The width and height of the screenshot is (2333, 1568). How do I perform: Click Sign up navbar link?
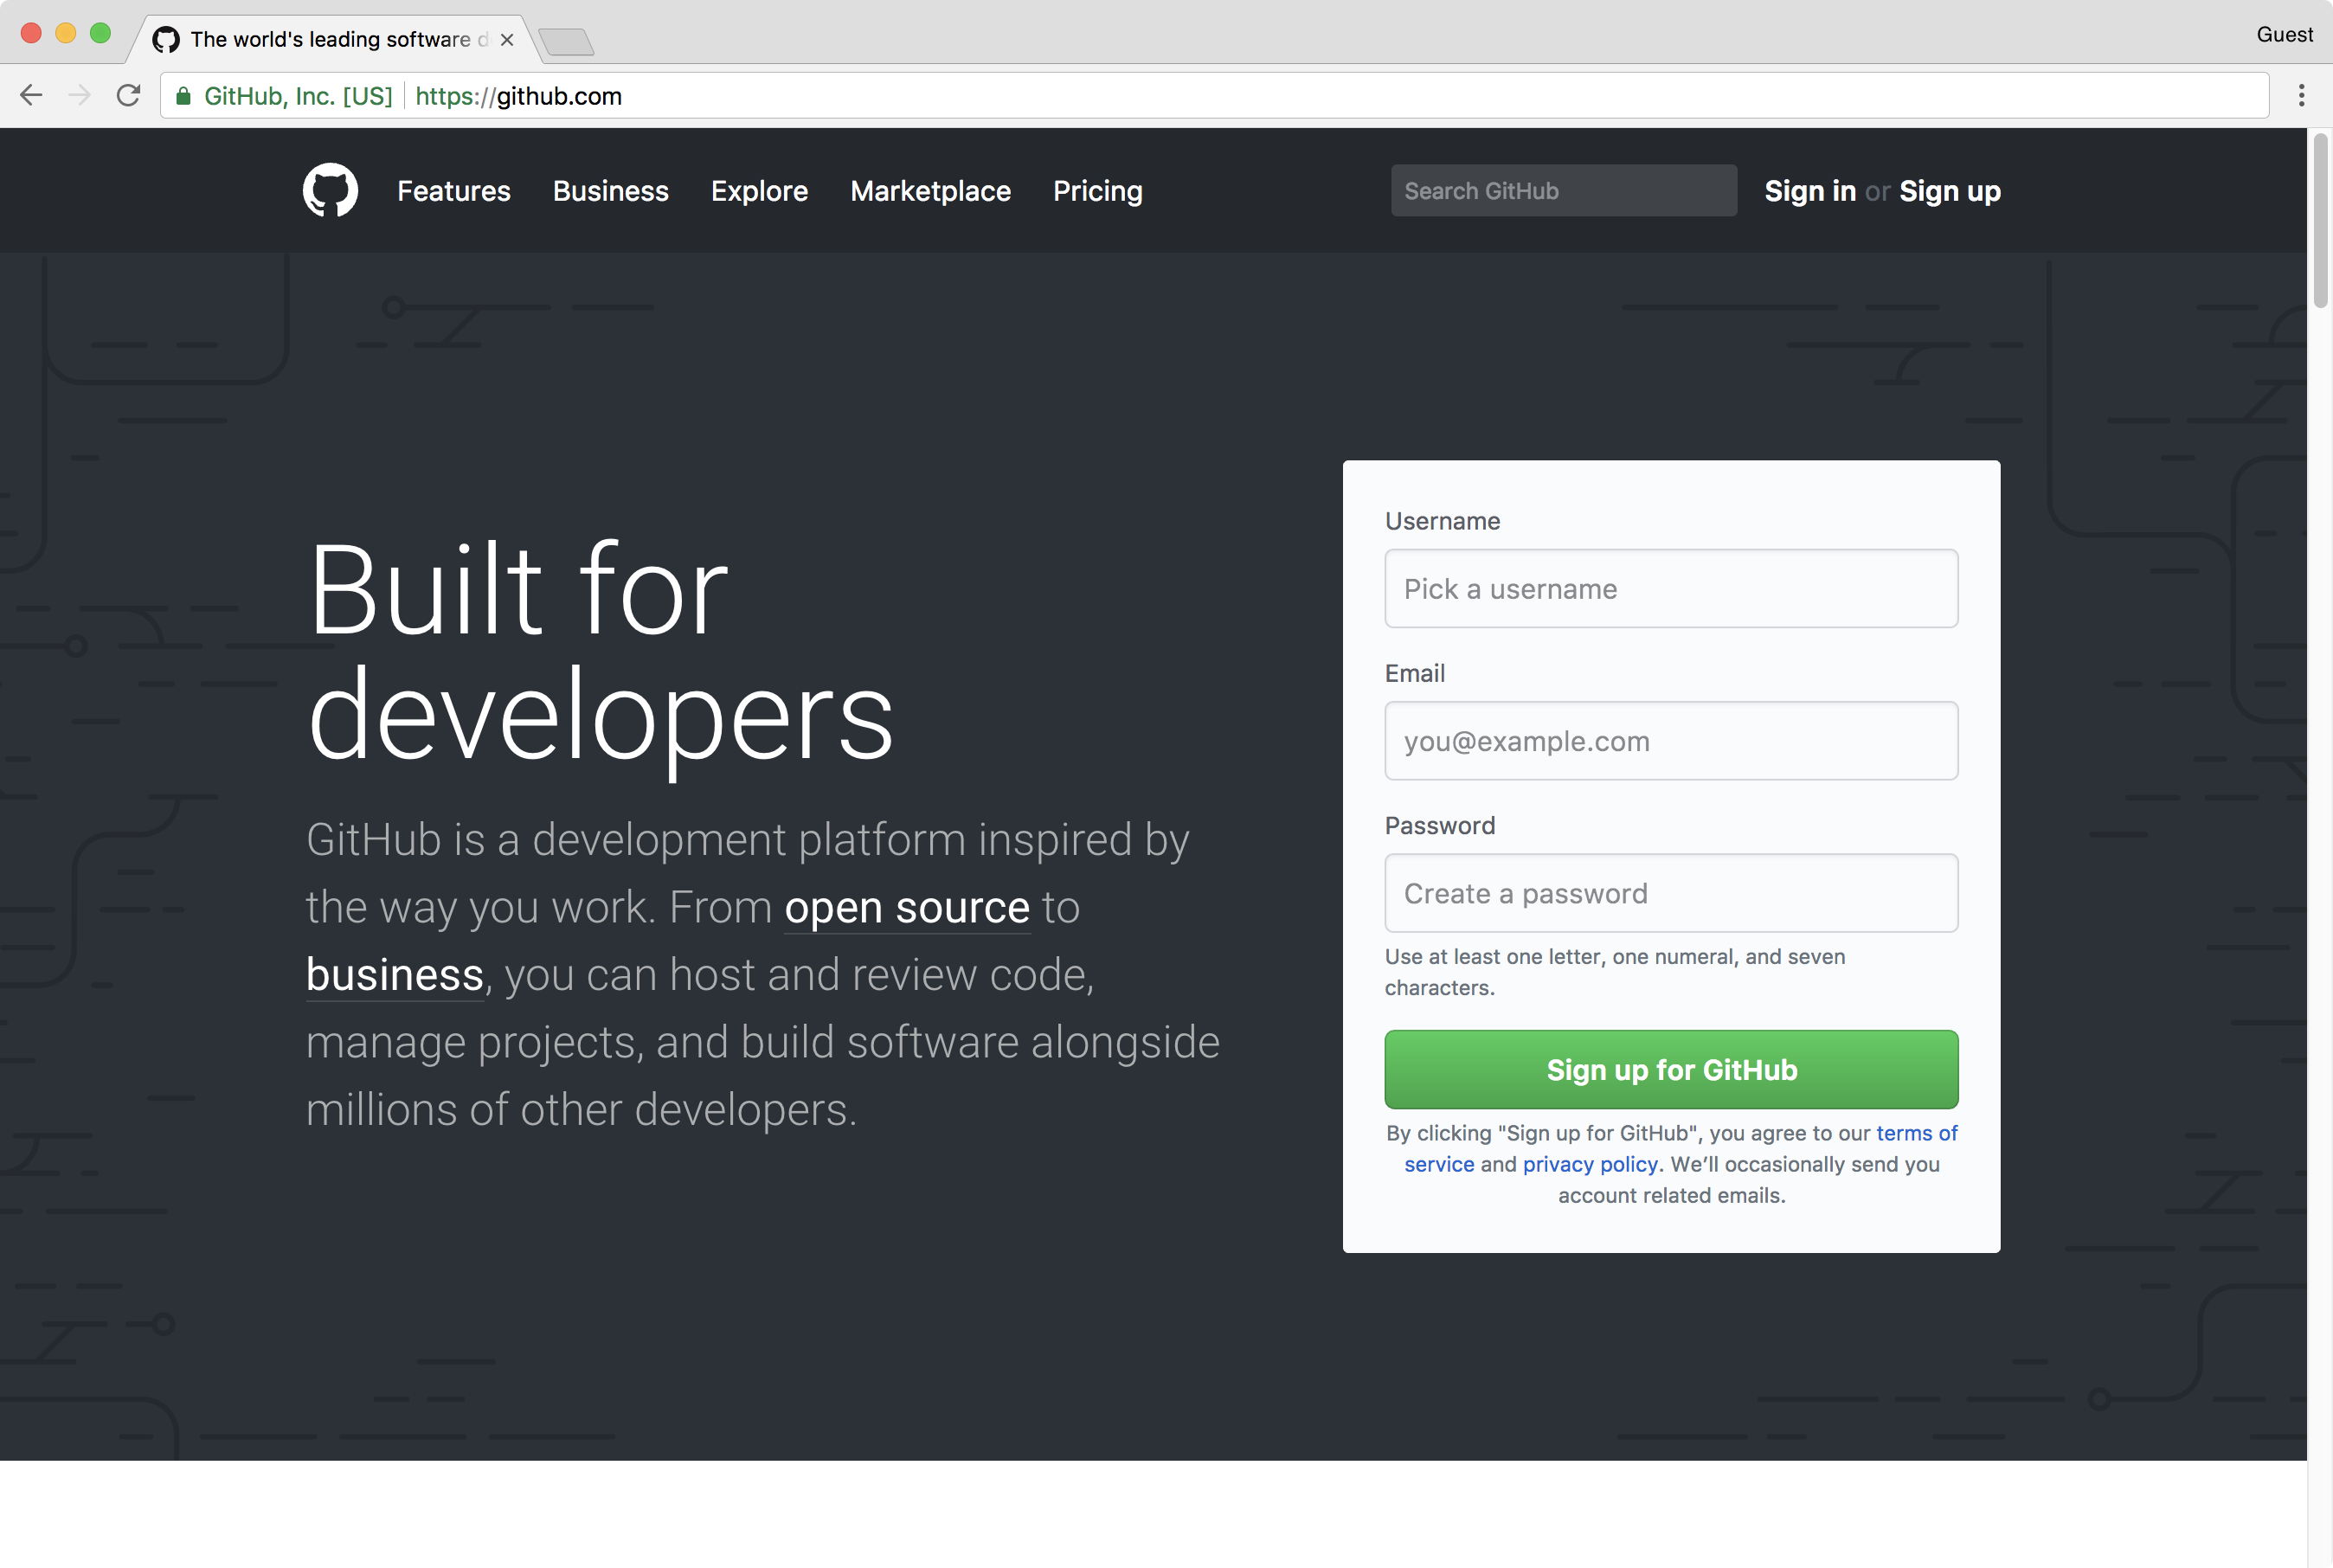pos(1948,190)
